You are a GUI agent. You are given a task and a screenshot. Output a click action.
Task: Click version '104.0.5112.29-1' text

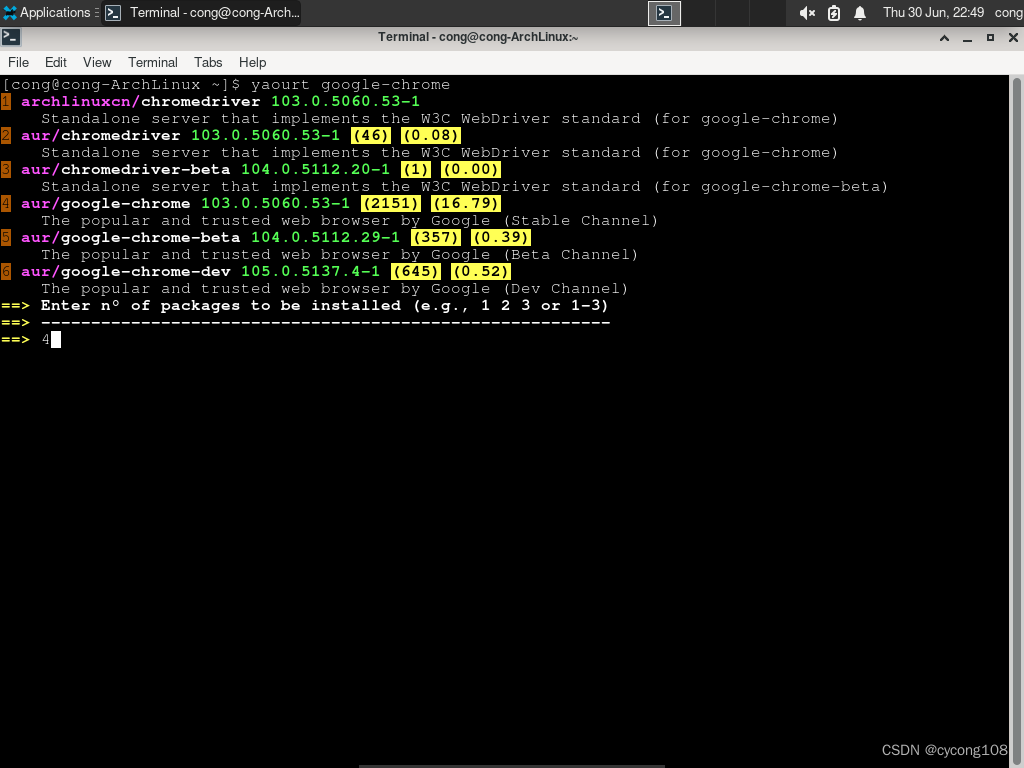pos(325,238)
